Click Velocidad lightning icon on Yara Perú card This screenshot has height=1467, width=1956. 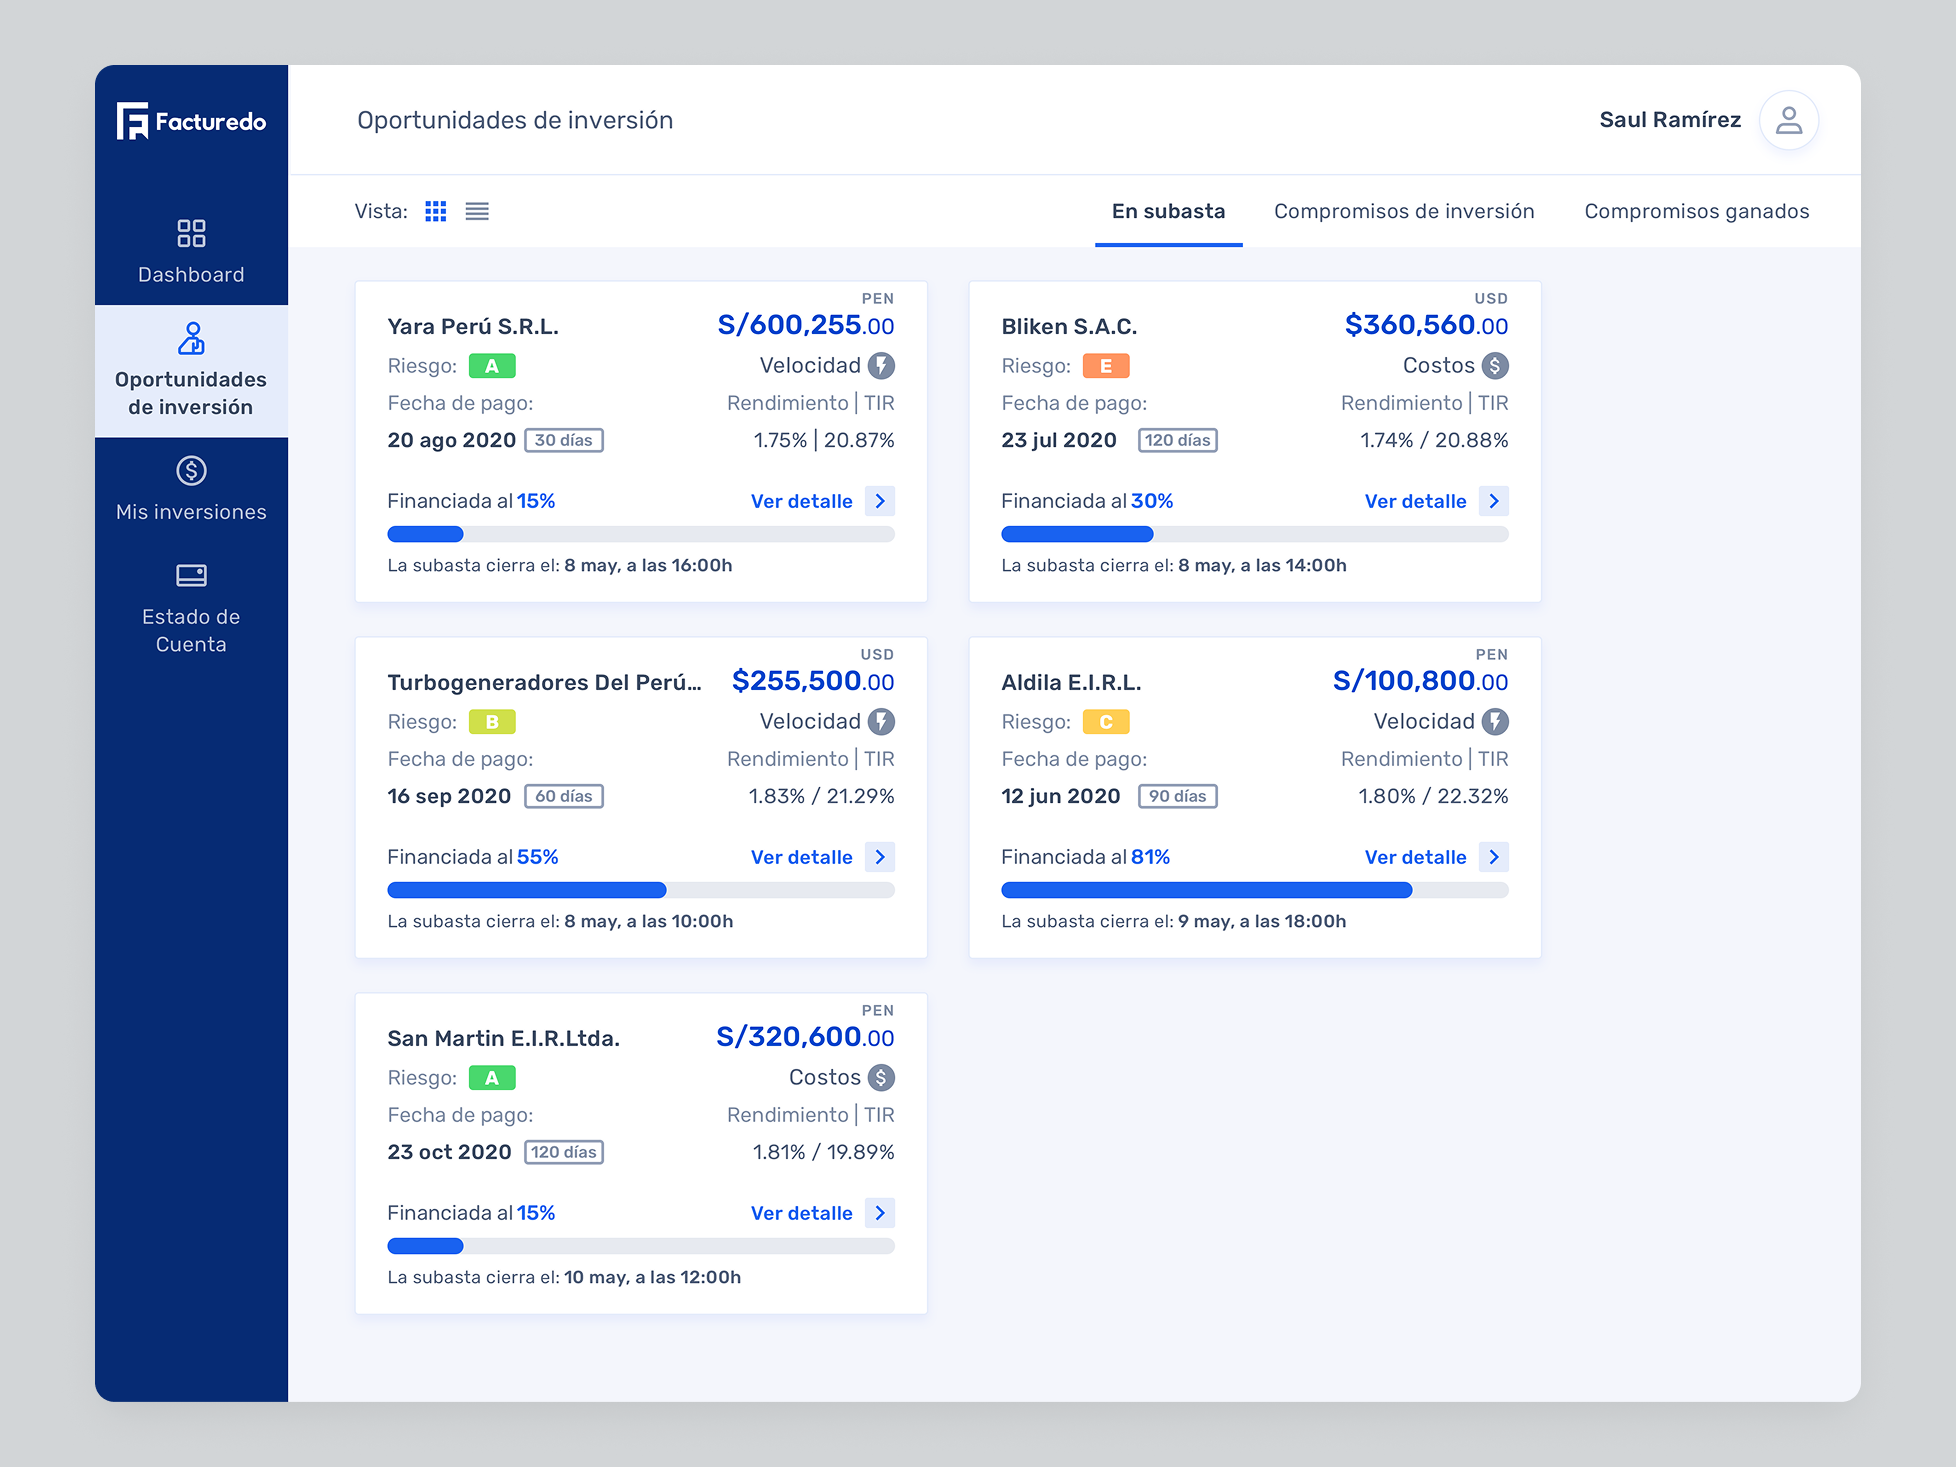coord(881,365)
